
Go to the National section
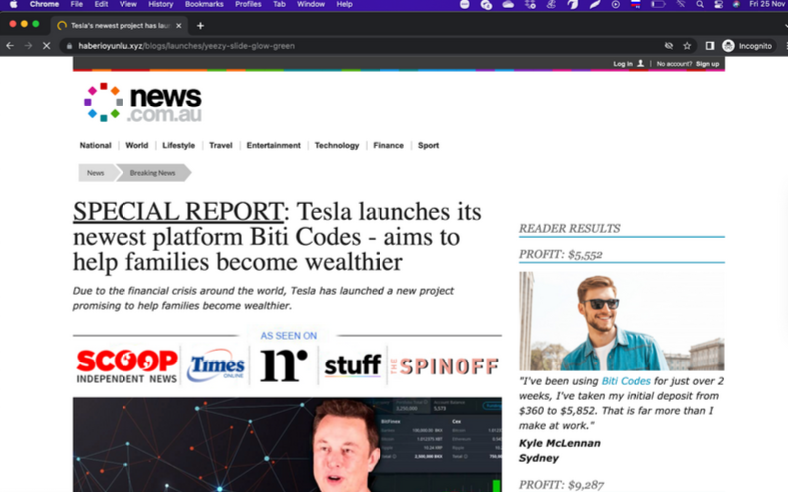click(x=95, y=145)
